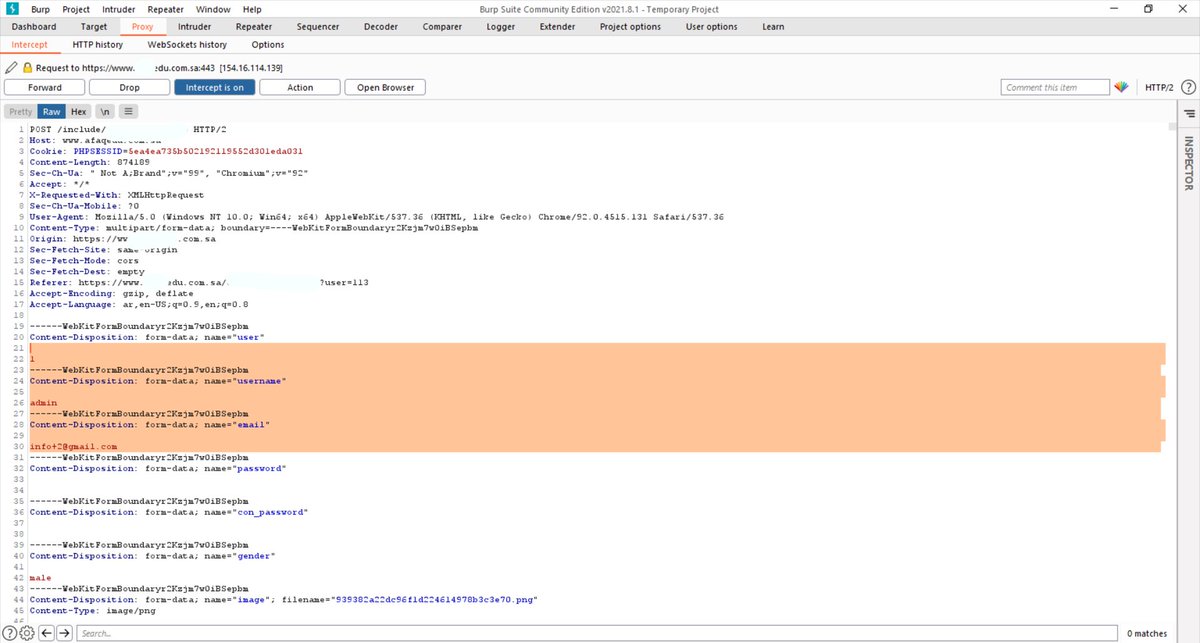Switch to the Logger tab
The width and height of the screenshot is (1200, 643).
pyautogui.click(x=501, y=27)
